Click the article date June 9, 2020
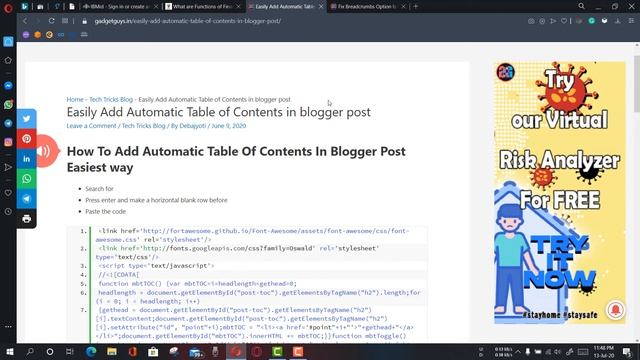Image resolution: width=640 pixels, height=360 pixels. [x=229, y=126]
